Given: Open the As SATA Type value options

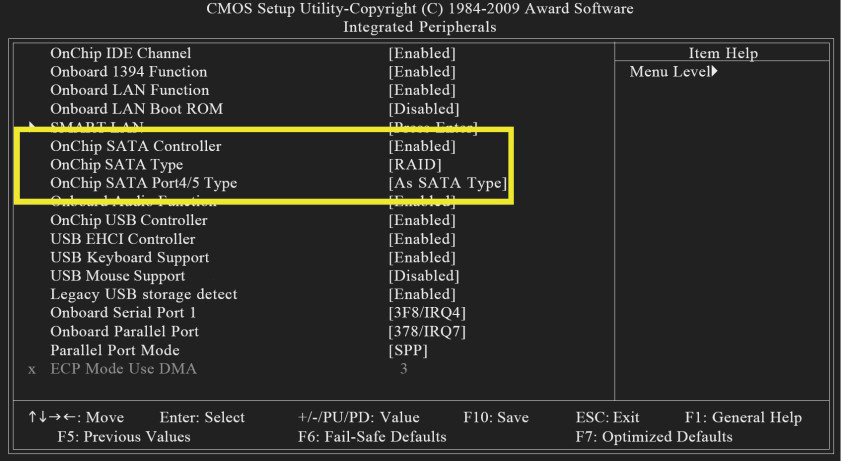Looking at the screenshot, I should coord(447,183).
